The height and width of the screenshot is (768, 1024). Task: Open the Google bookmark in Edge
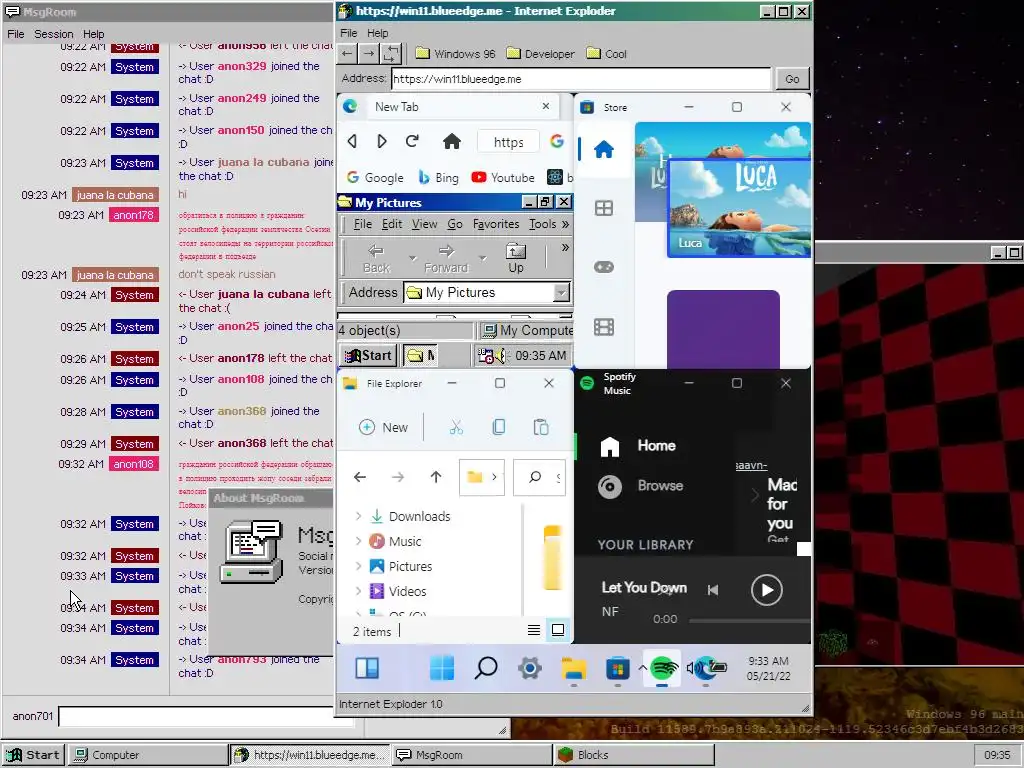tap(375, 178)
